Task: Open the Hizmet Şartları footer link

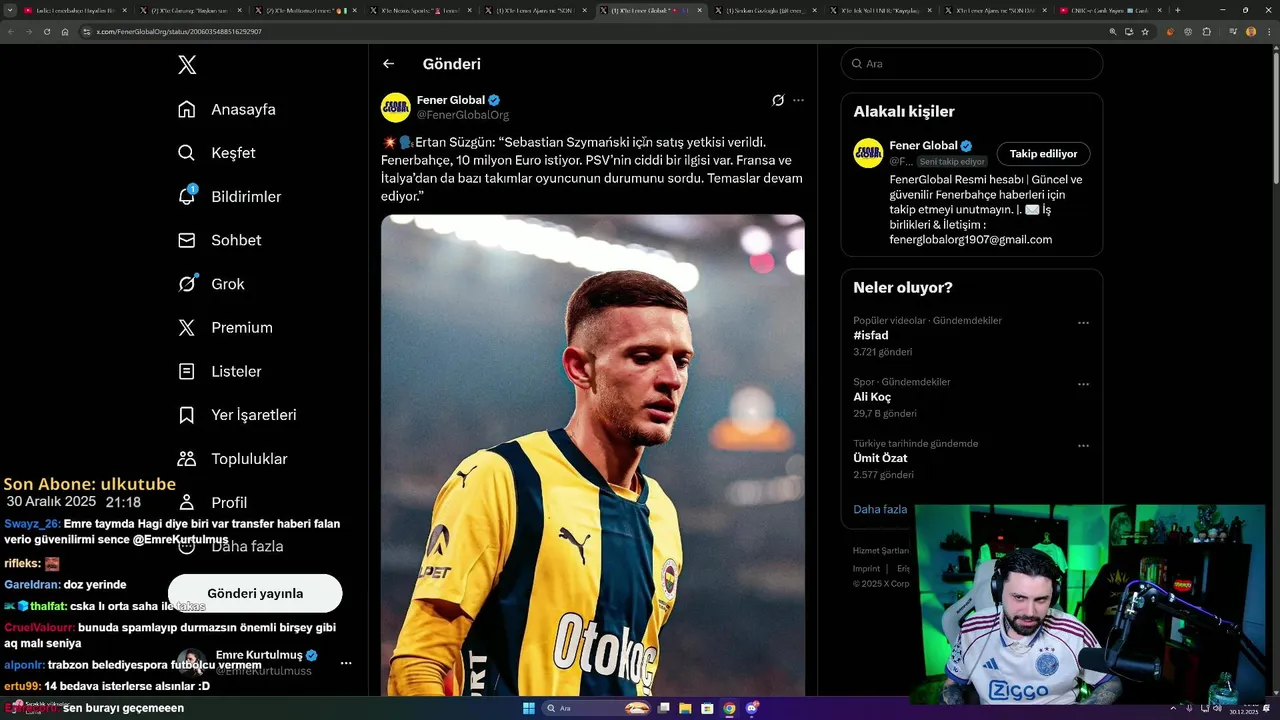Action: tap(881, 551)
